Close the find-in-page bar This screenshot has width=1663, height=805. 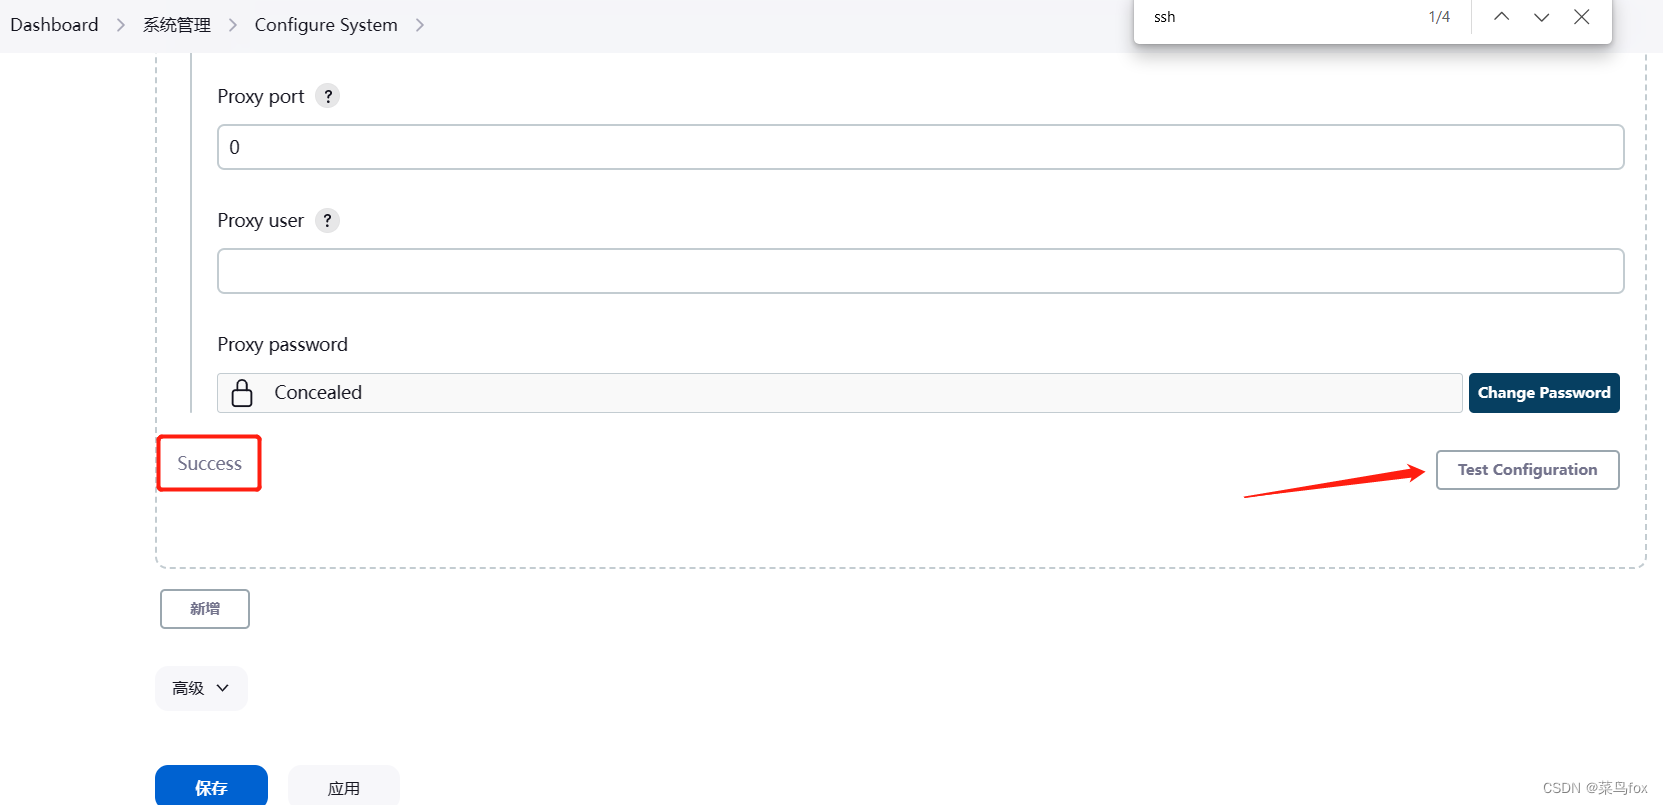pos(1582,17)
